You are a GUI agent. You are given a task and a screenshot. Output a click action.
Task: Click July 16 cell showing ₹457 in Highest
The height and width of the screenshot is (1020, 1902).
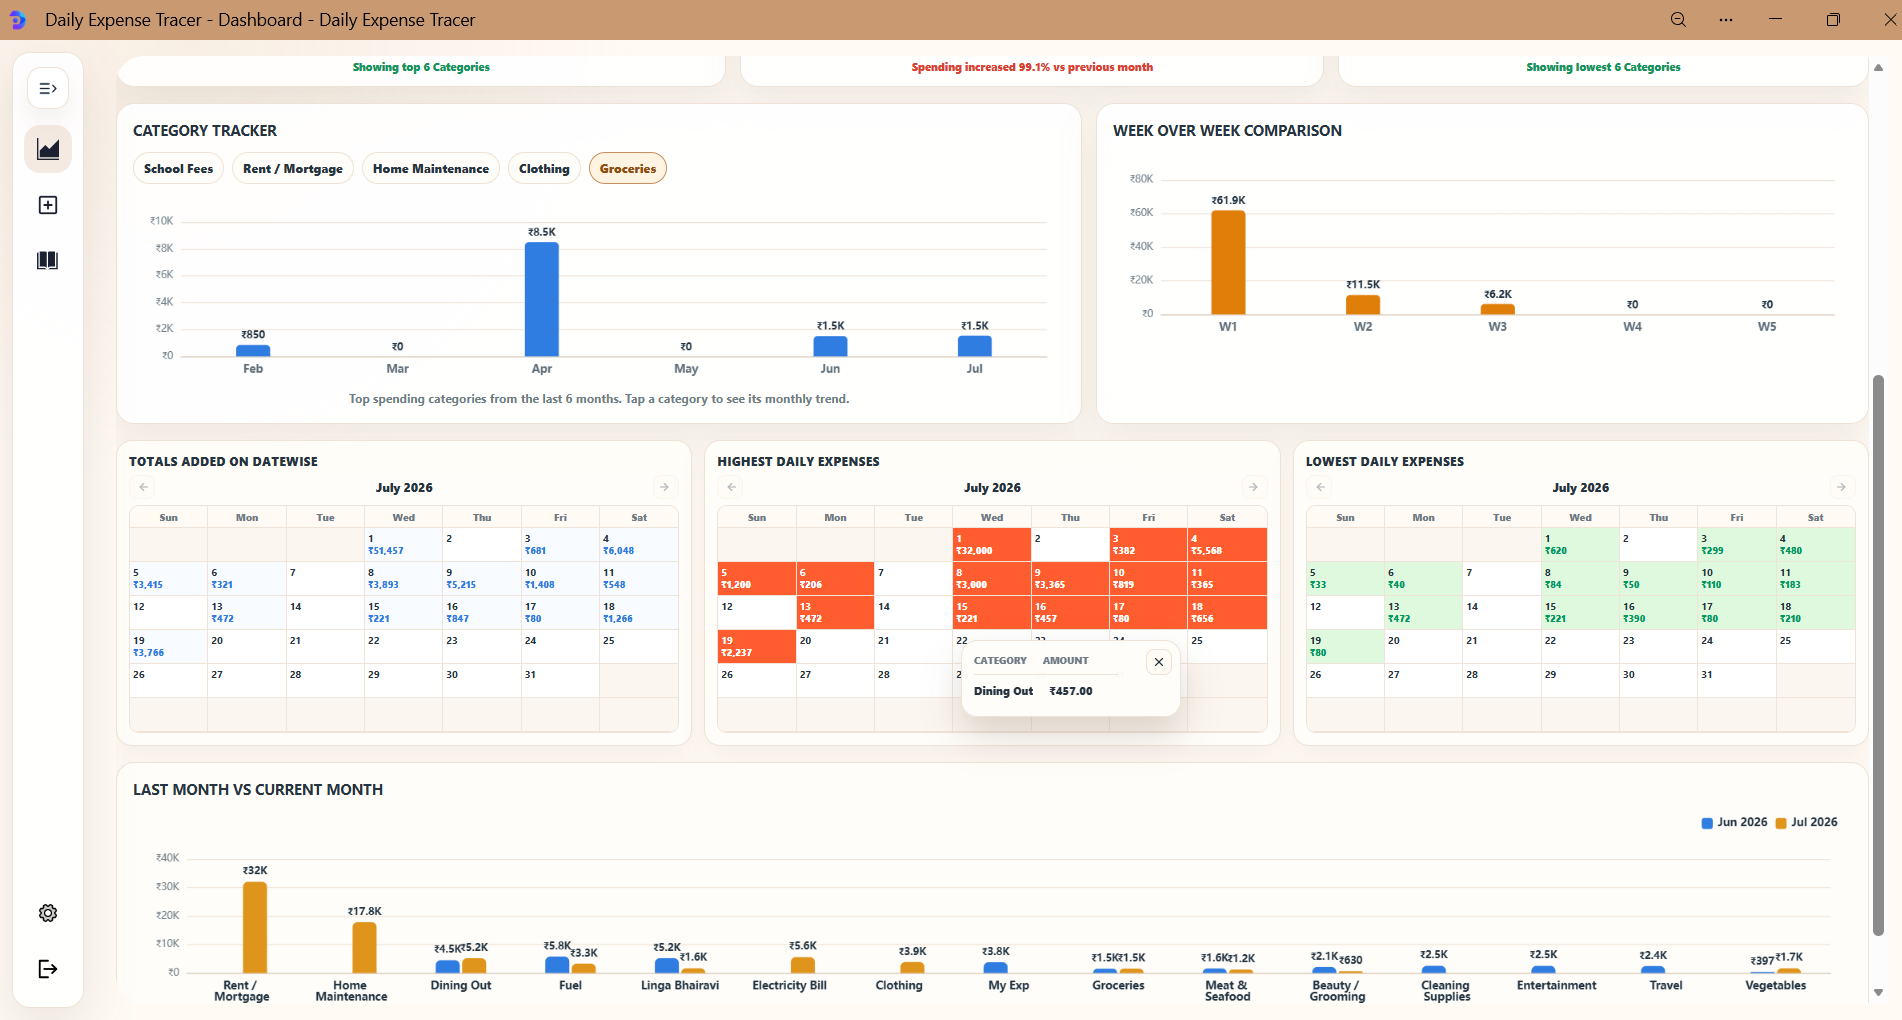1070,613
